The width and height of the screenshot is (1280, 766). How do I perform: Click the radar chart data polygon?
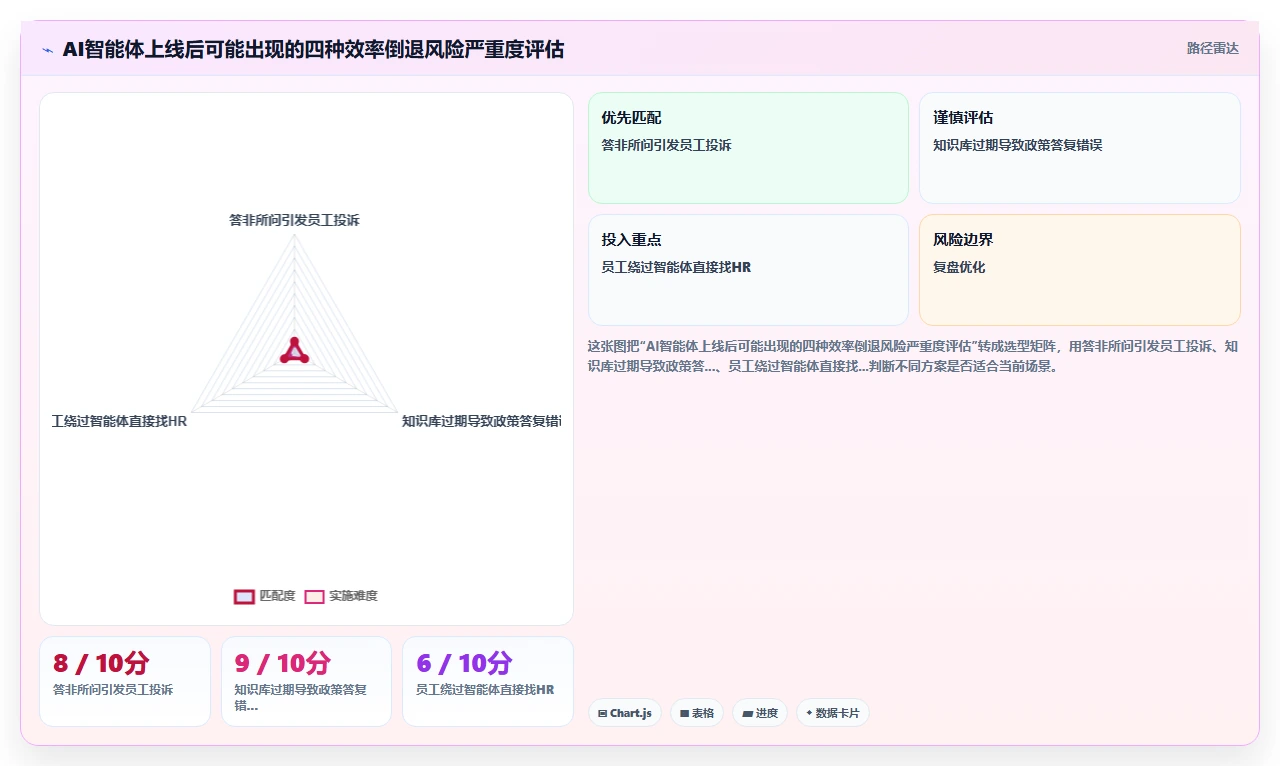(x=294, y=352)
